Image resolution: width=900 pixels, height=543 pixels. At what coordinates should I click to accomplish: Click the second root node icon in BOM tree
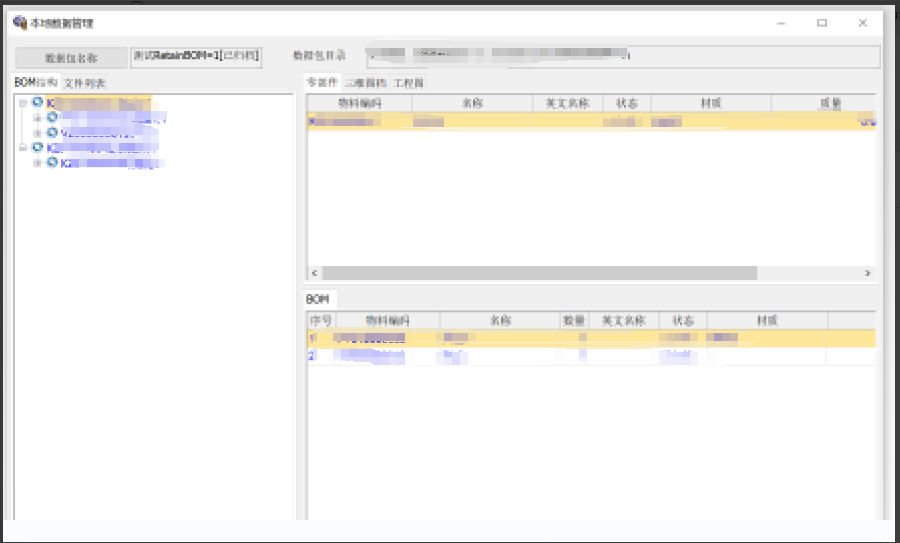point(38,147)
